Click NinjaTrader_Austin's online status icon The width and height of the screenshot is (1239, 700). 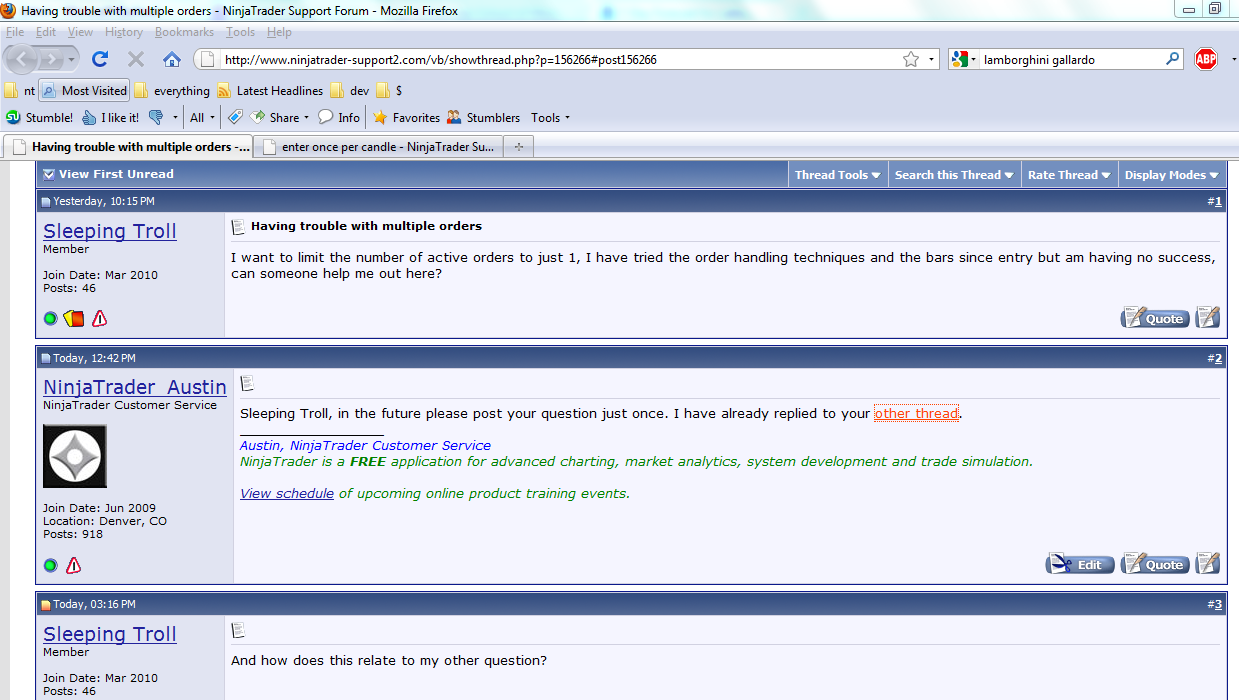pyautogui.click(x=50, y=566)
